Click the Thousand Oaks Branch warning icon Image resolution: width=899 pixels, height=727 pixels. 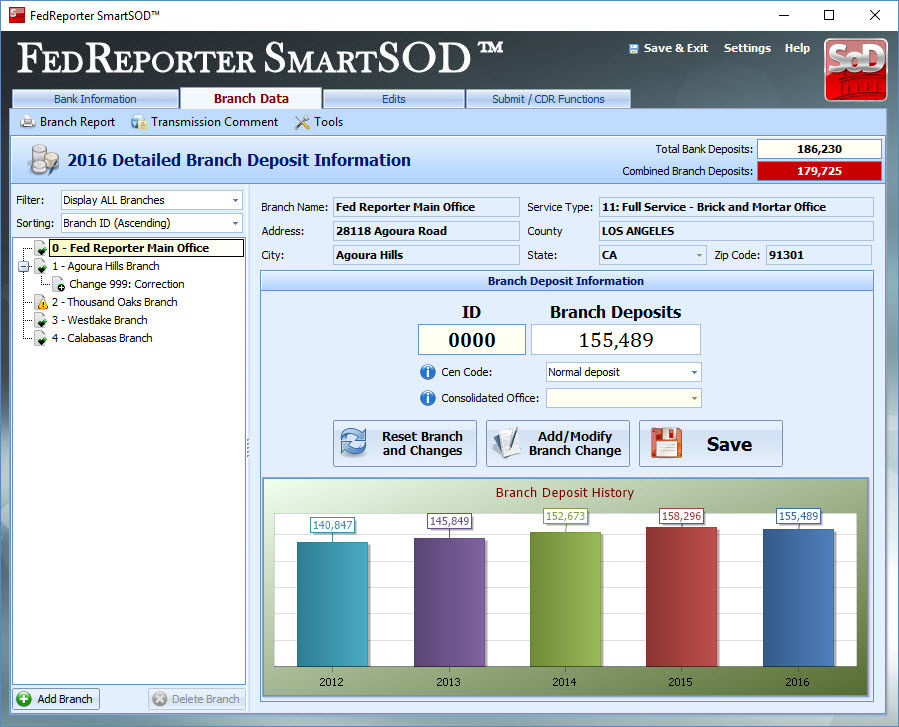(x=41, y=302)
